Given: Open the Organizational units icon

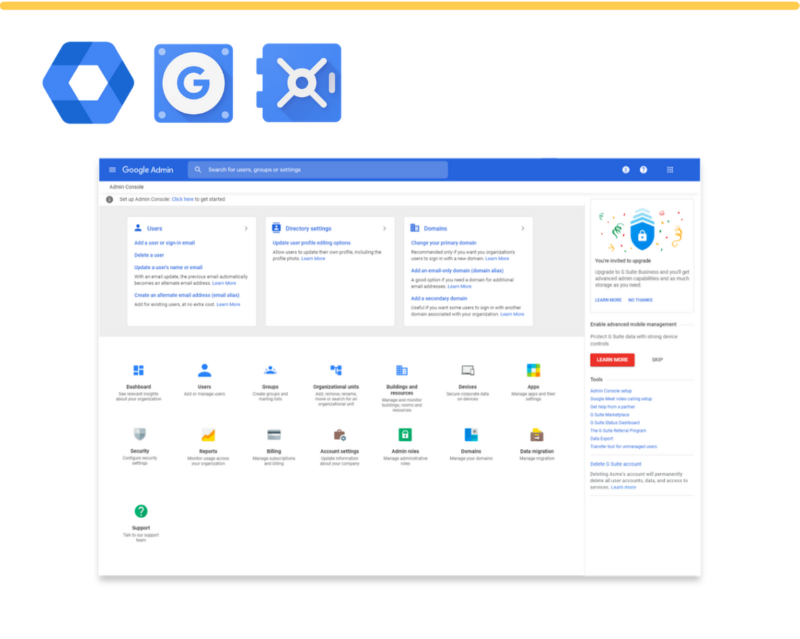Looking at the screenshot, I should click(x=336, y=370).
